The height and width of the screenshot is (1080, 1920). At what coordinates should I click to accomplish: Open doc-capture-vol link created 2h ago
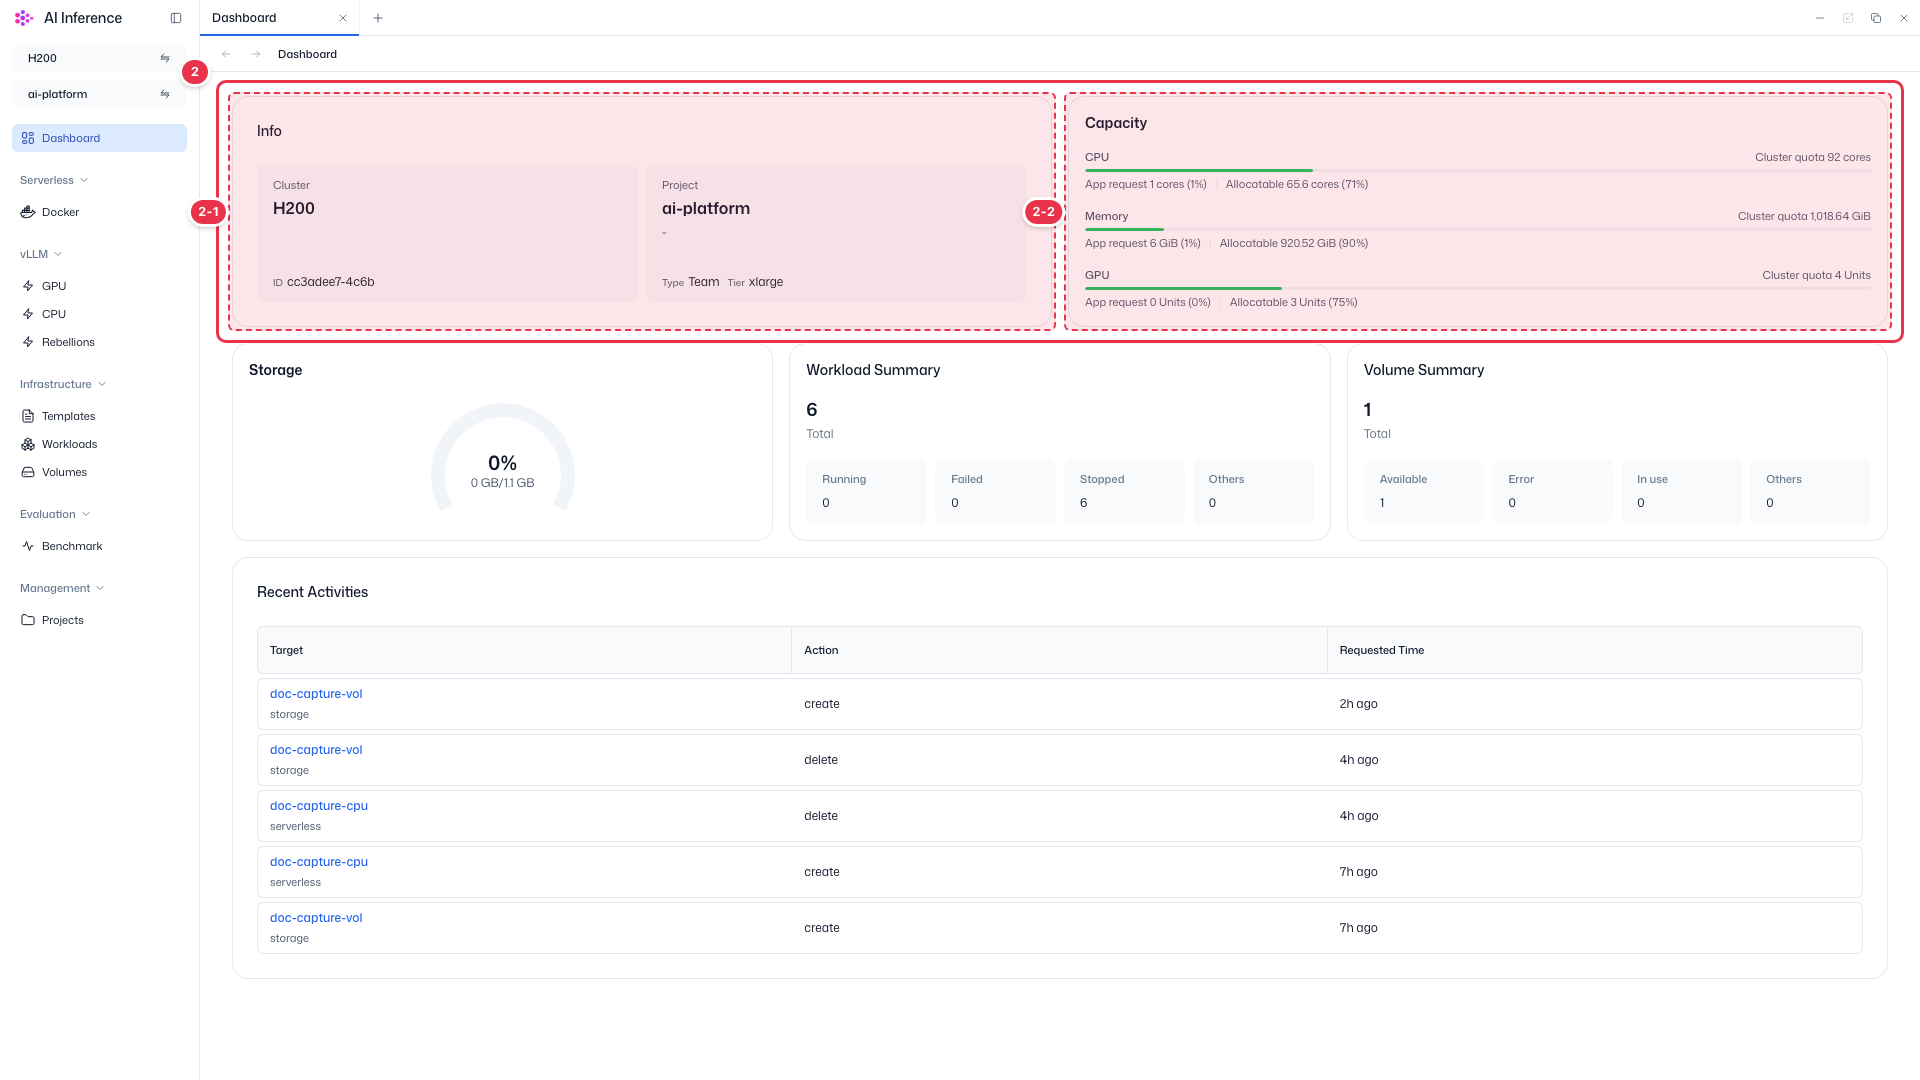click(316, 694)
